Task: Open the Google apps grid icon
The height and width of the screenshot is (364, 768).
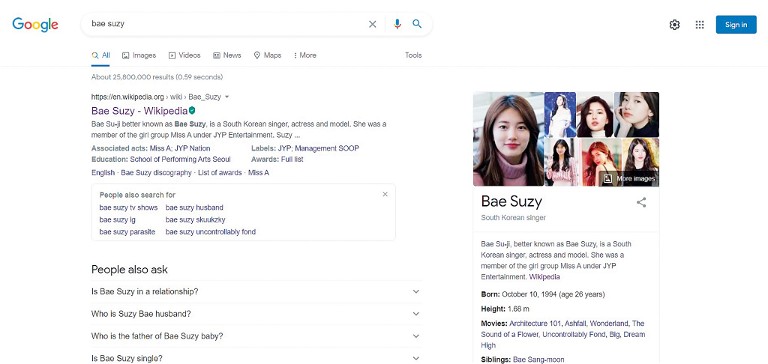Action: click(699, 24)
